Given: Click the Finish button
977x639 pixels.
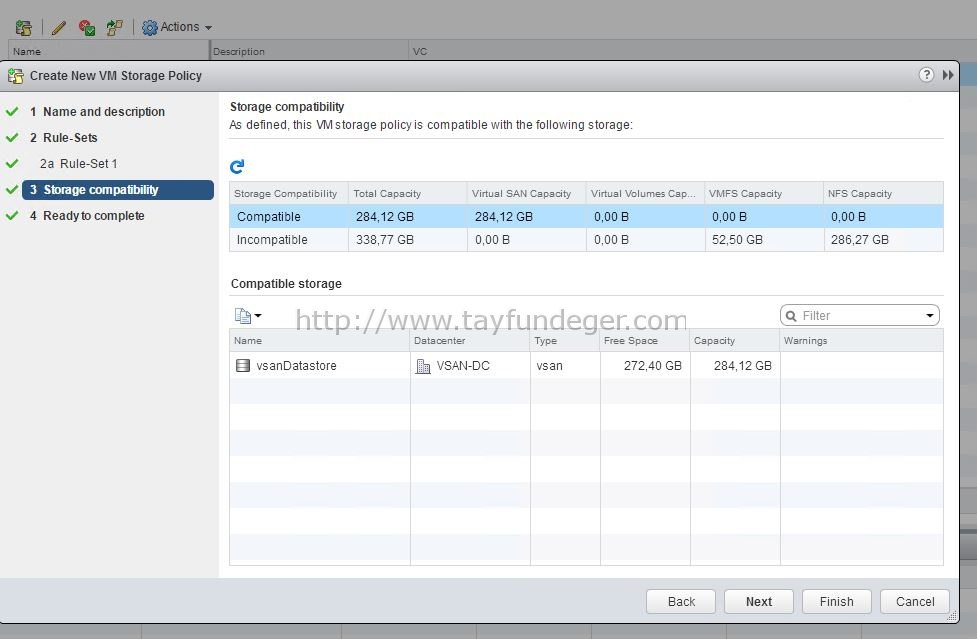Looking at the screenshot, I should click(837, 602).
